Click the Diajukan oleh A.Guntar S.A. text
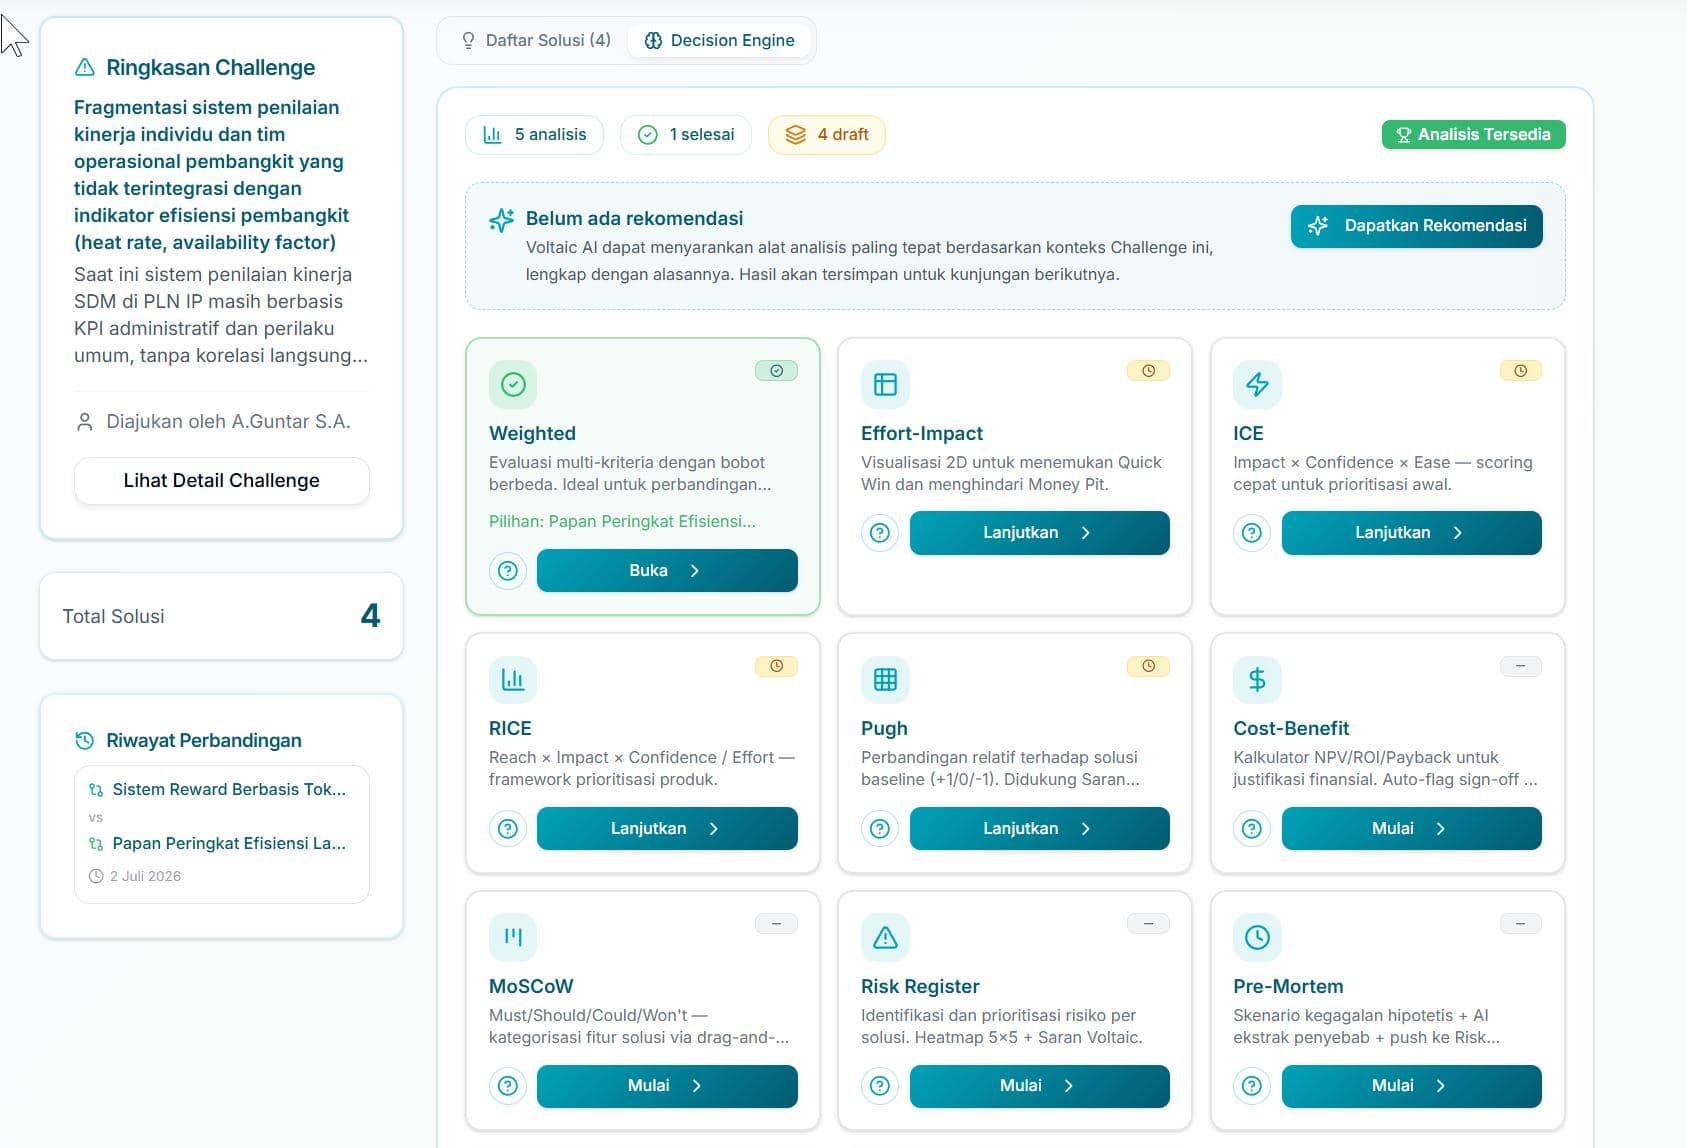1687x1148 pixels. point(228,422)
